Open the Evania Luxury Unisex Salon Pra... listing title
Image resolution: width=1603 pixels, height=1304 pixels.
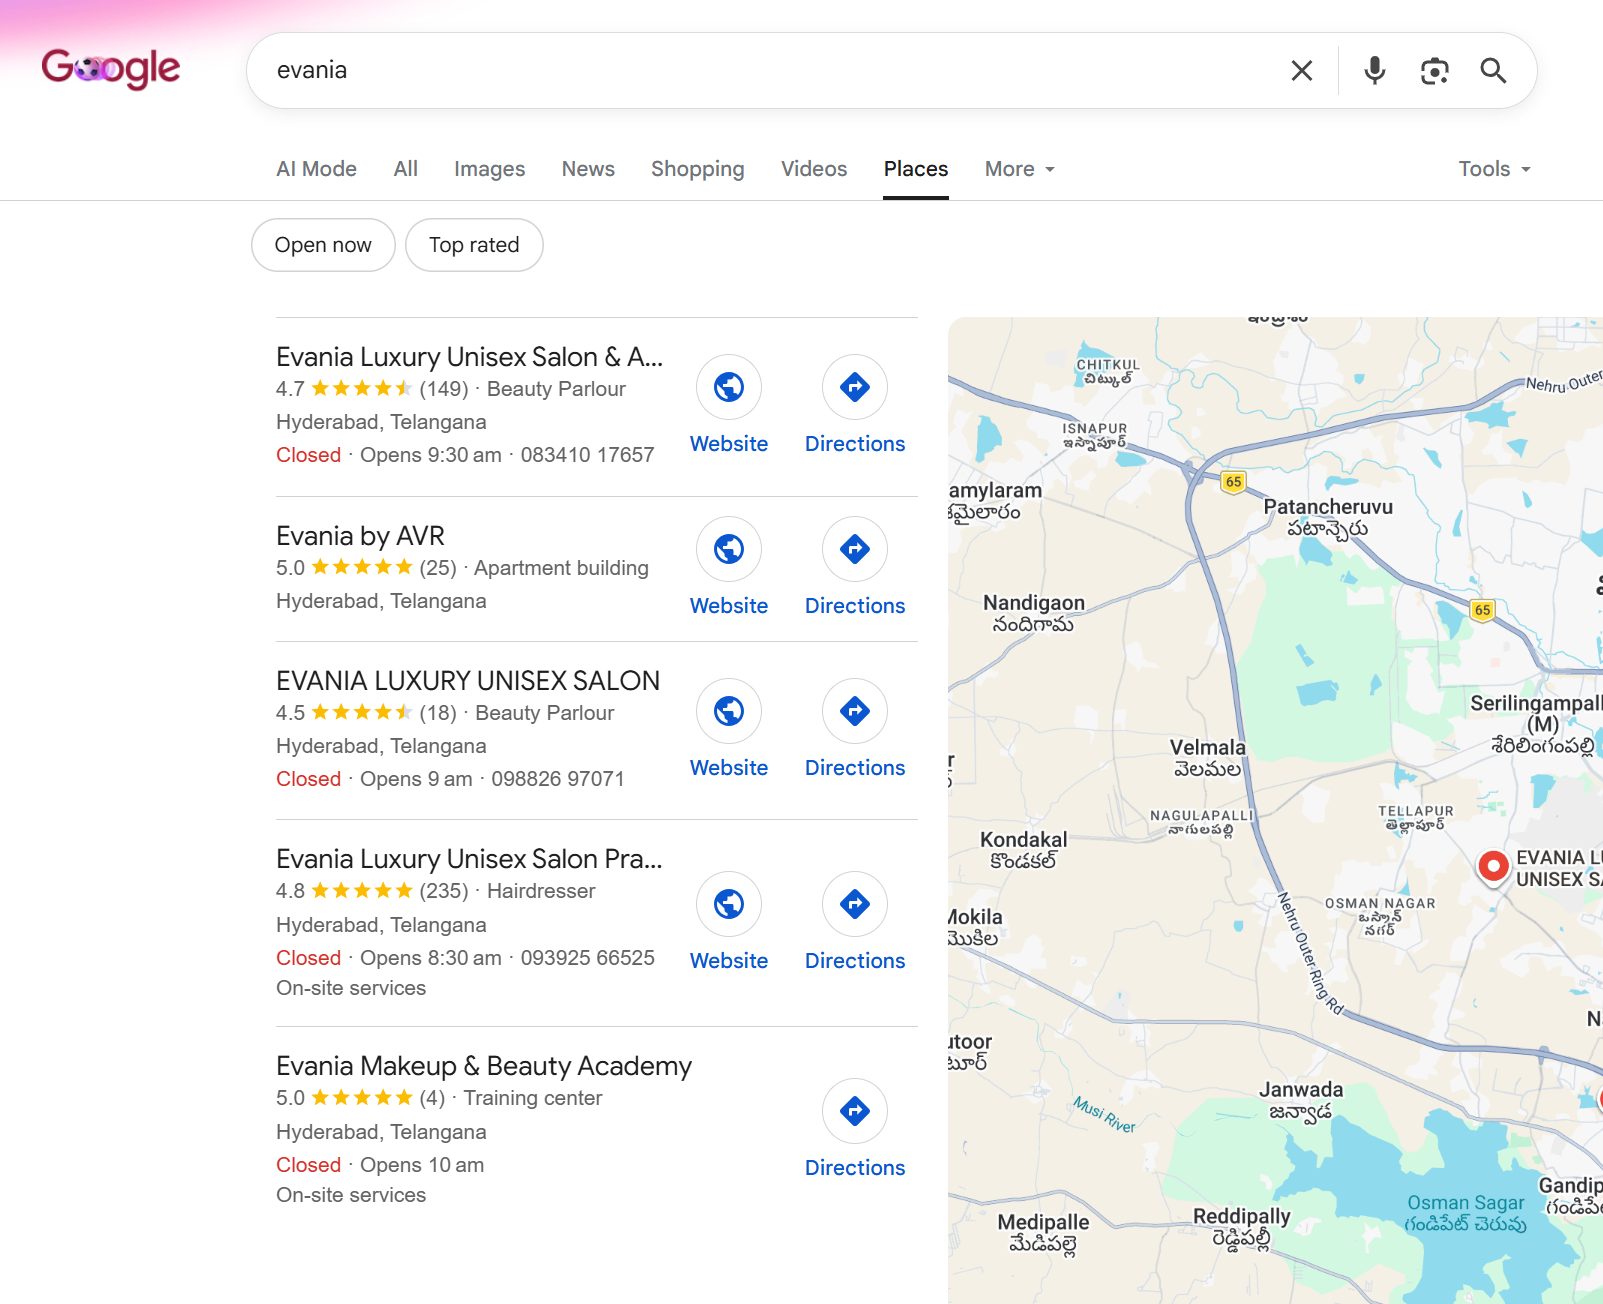click(x=469, y=859)
